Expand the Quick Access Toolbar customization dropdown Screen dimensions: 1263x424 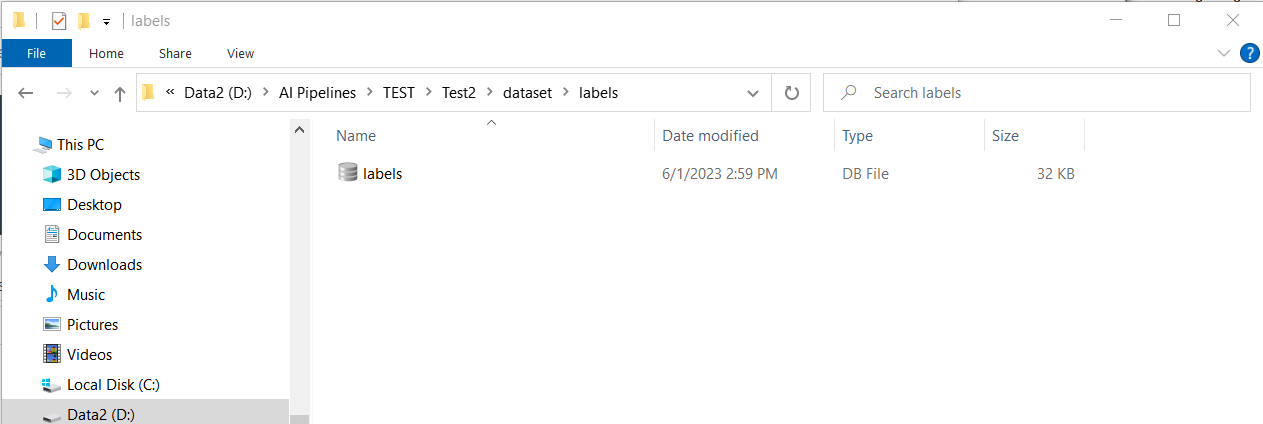click(106, 22)
